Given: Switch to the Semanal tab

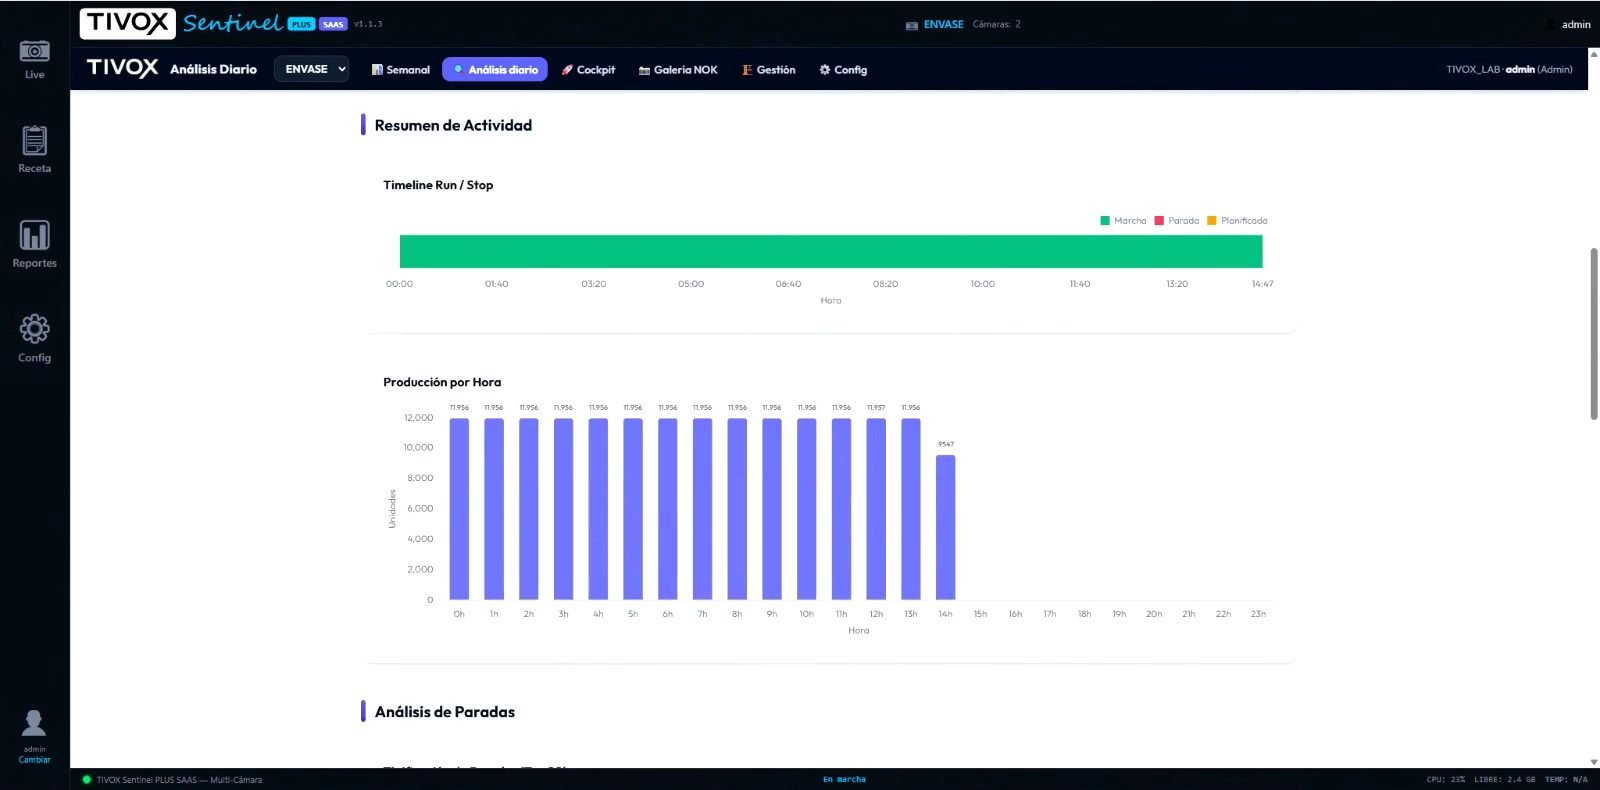Looking at the screenshot, I should tap(400, 70).
